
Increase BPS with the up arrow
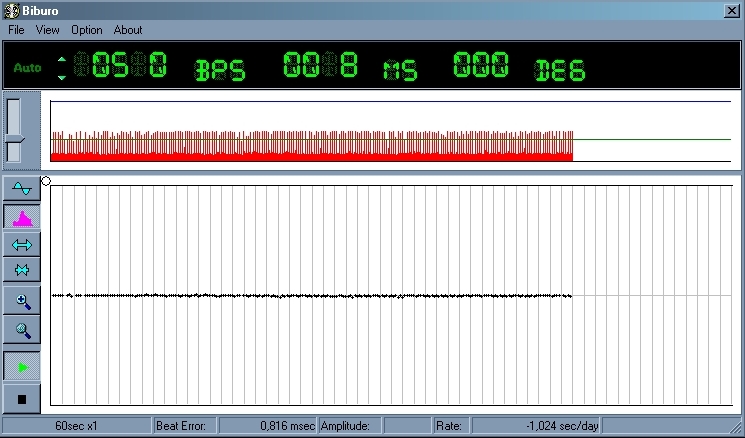point(62,58)
